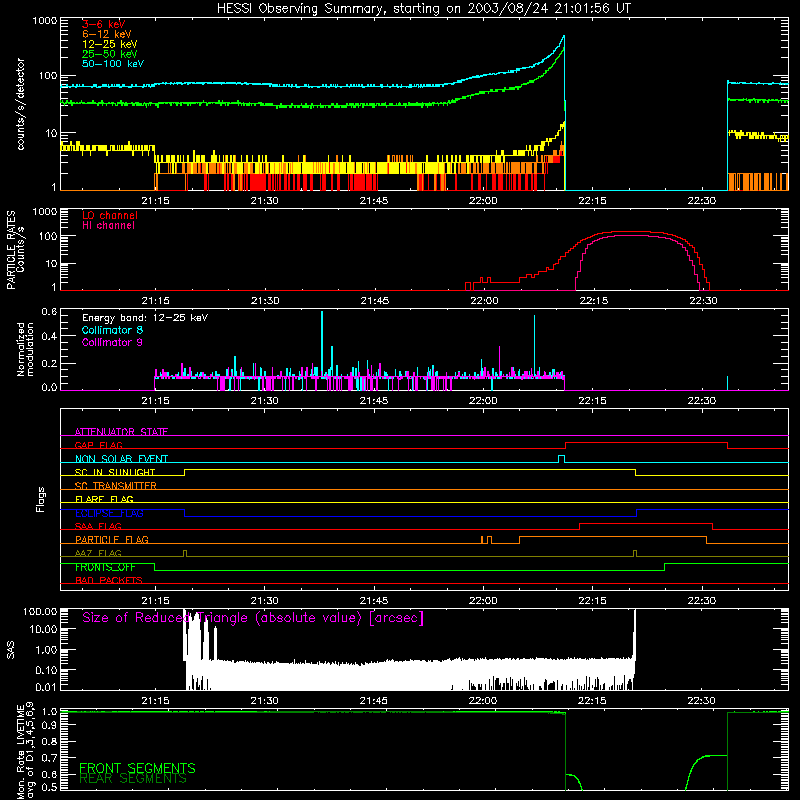Click the 0.7 value on livetime axis
This screenshot has width=800, height=800.
pos(49,758)
